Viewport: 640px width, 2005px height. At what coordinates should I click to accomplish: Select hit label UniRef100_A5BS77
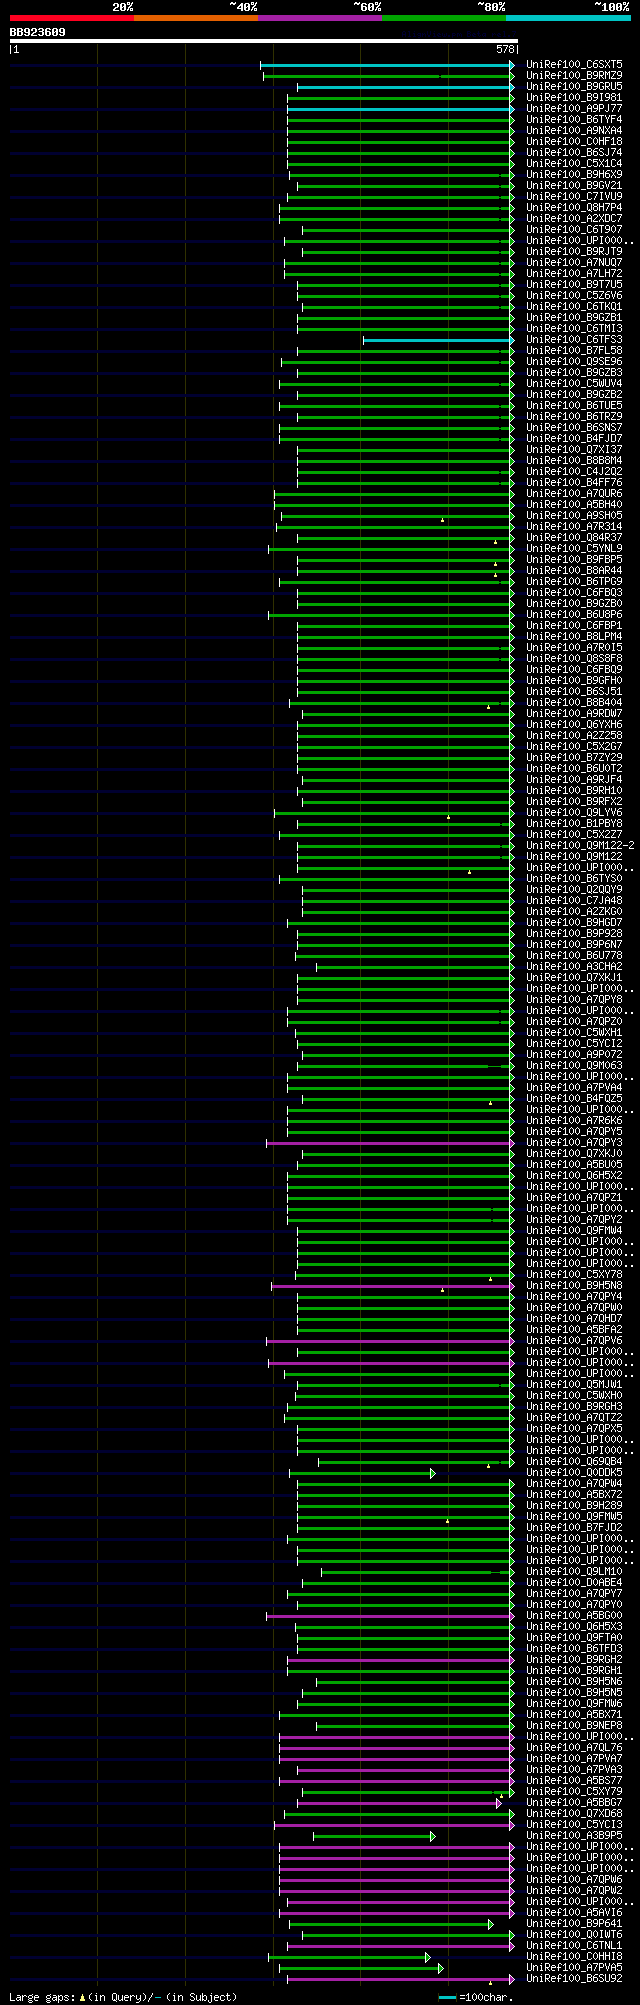point(574,1781)
